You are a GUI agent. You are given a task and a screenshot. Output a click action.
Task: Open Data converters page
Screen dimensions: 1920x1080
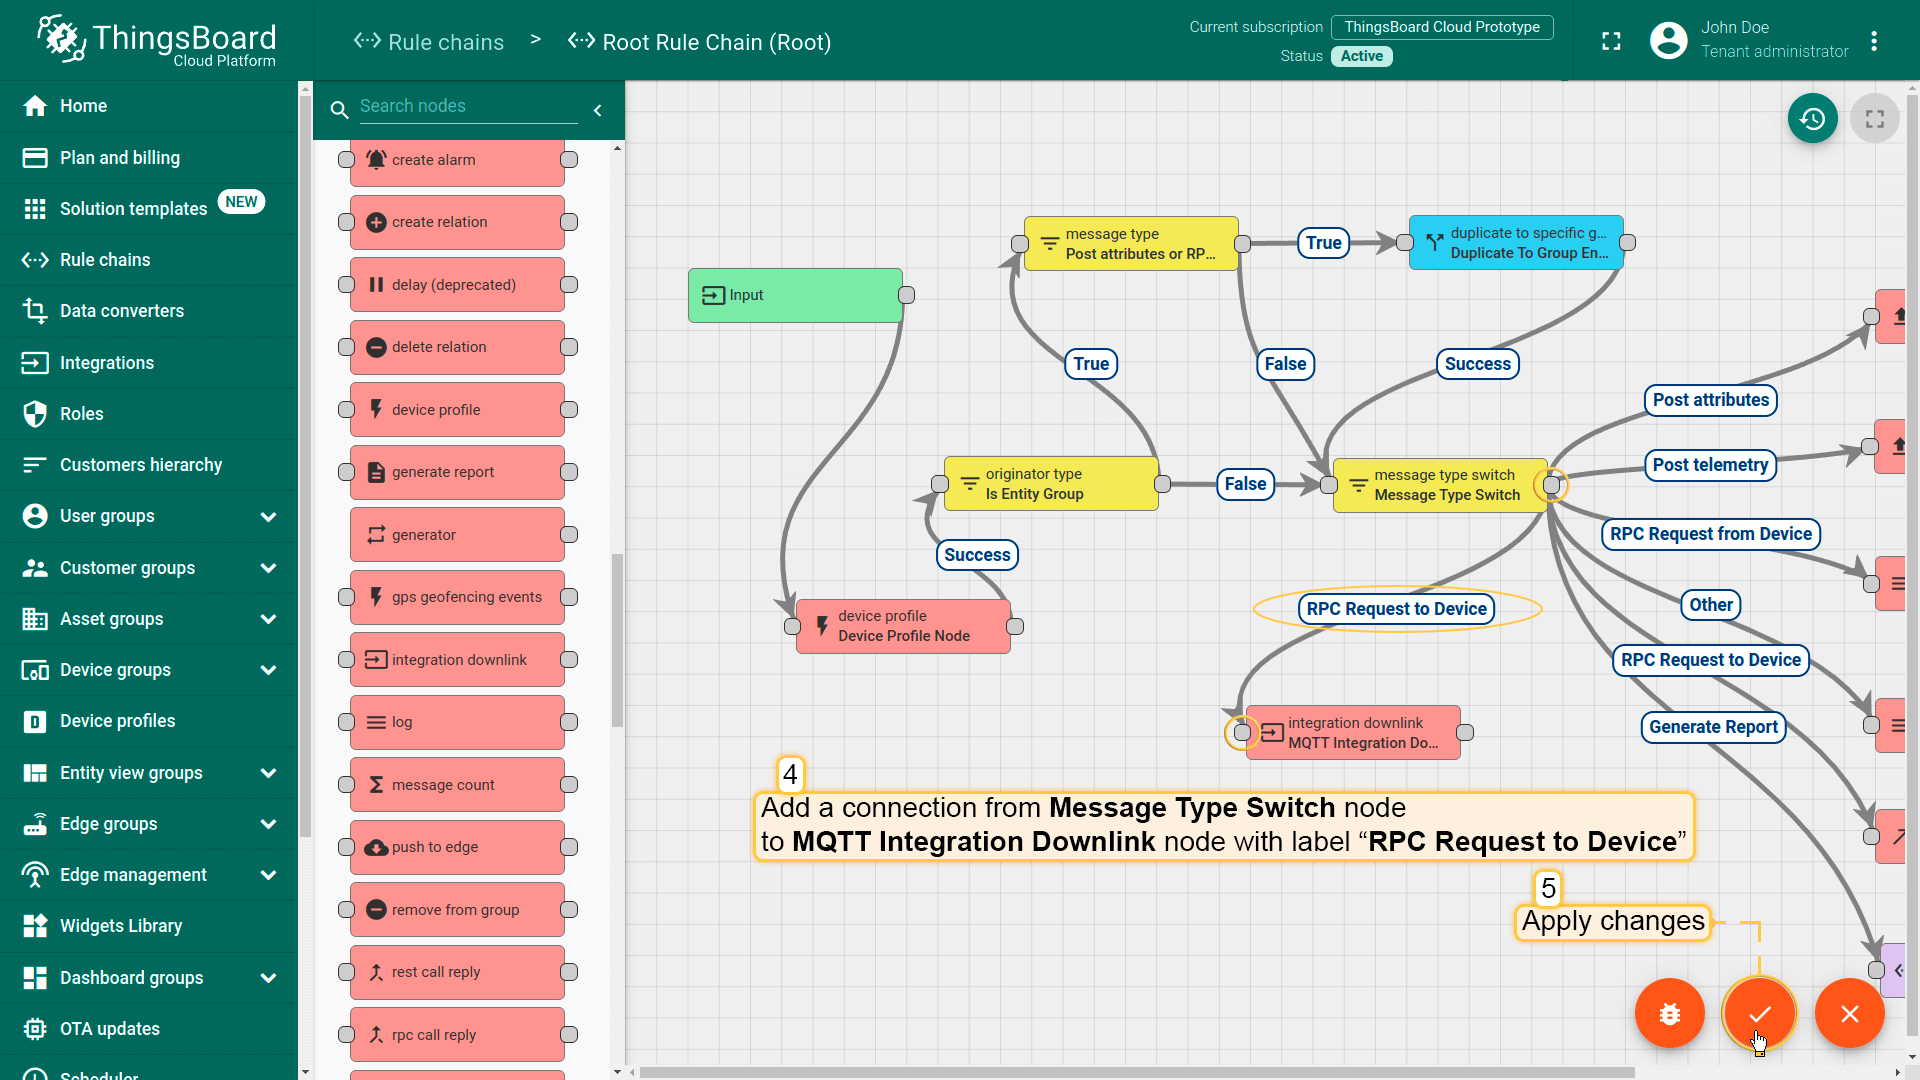coord(149,311)
